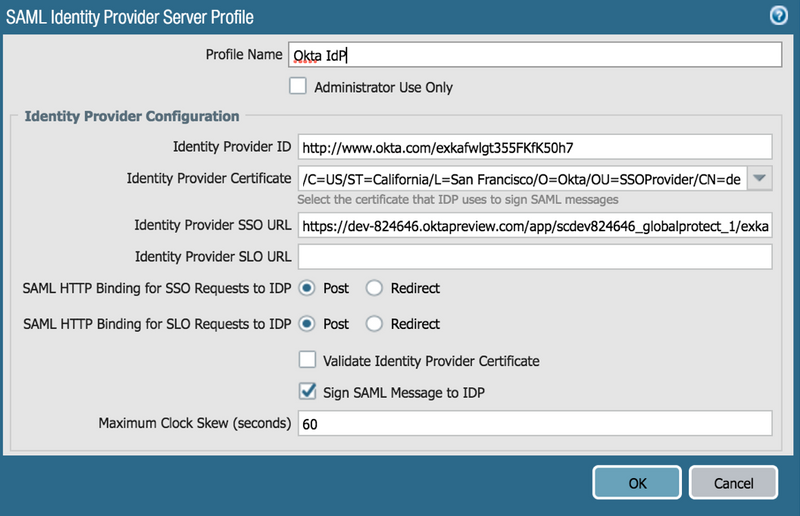The width and height of the screenshot is (800, 516).
Task: Uncheck Sign SAML Message to IDP
Action: [308, 391]
